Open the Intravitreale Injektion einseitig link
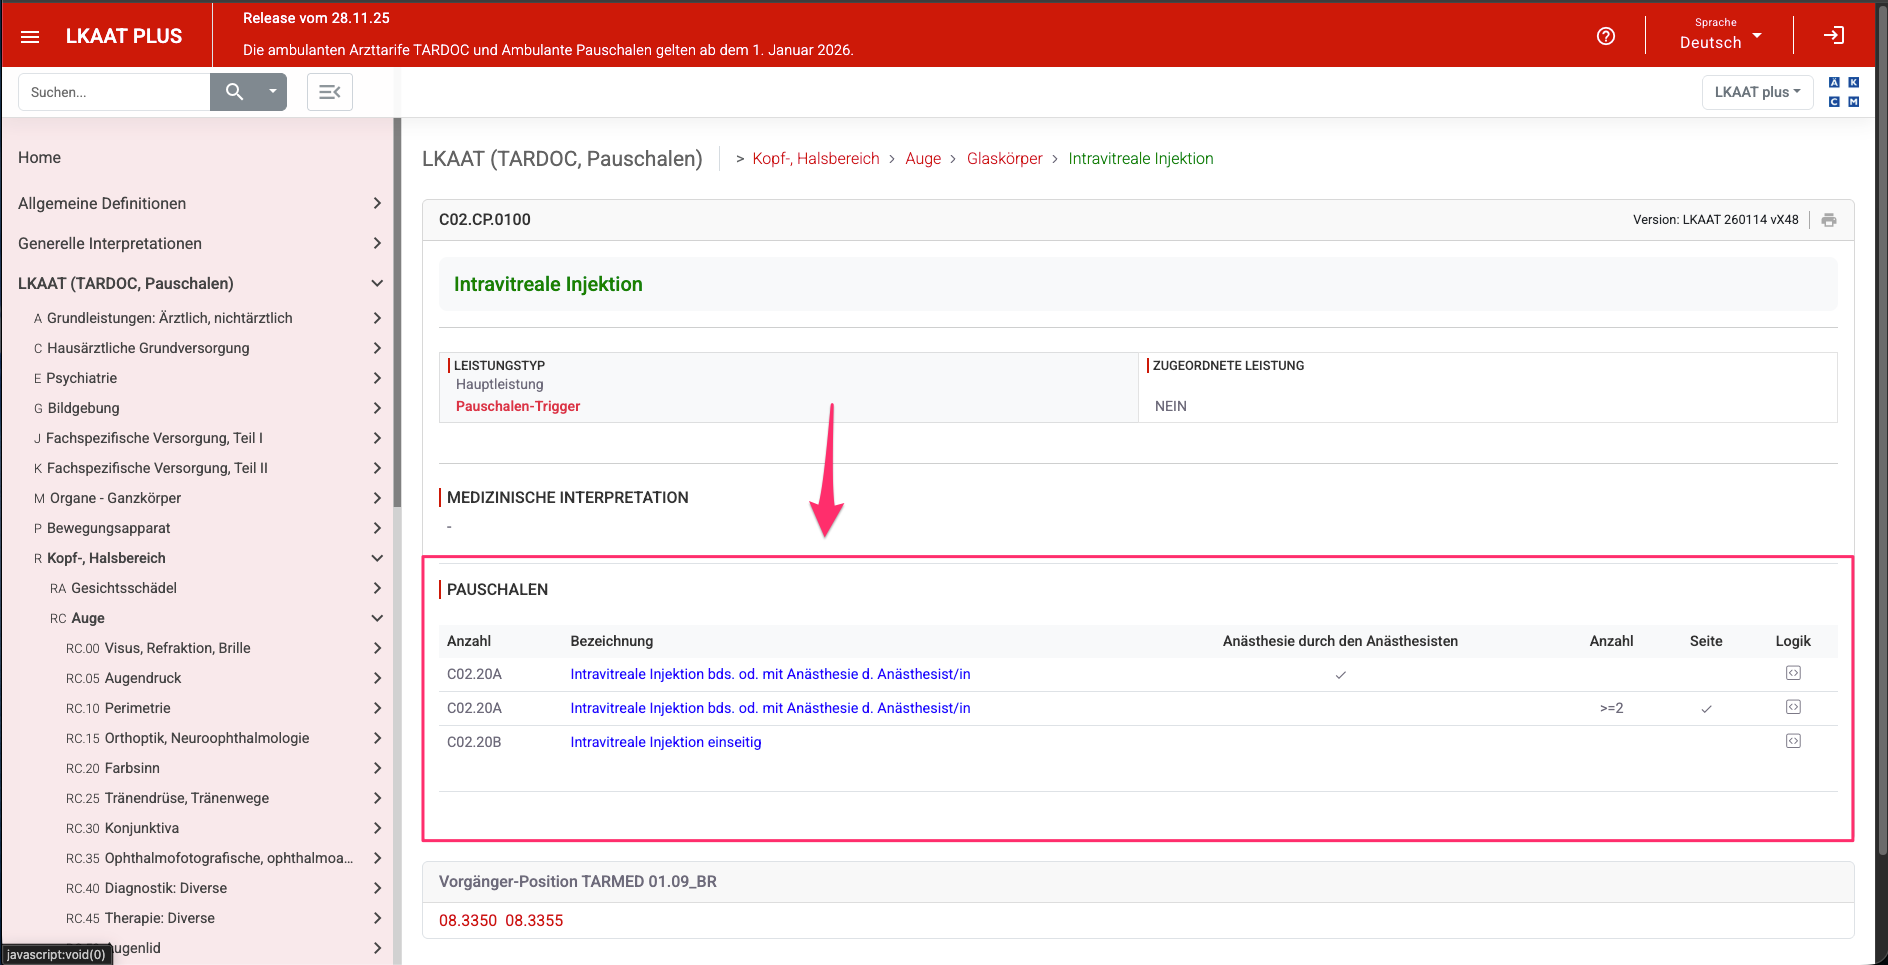The height and width of the screenshot is (965, 1888). (x=665, y=742)
